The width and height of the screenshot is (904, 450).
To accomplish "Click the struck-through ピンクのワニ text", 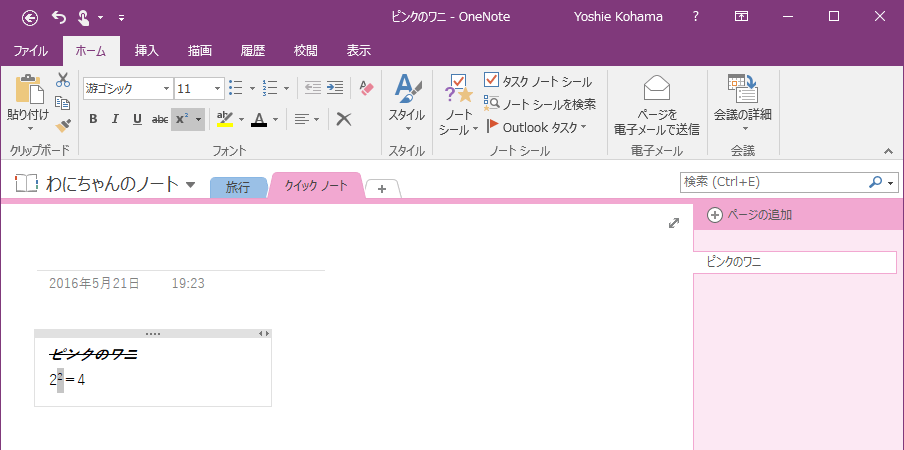I will (94, 354).
